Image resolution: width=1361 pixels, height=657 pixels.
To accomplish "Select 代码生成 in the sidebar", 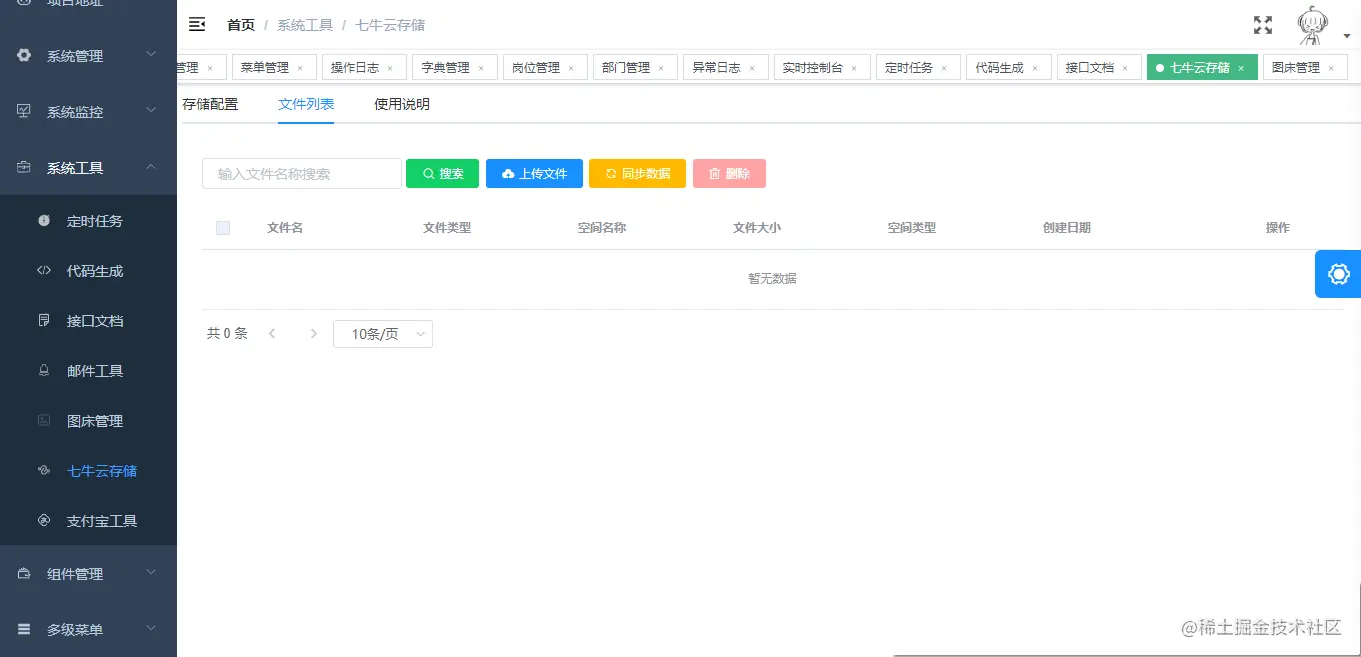I will 91,270.
